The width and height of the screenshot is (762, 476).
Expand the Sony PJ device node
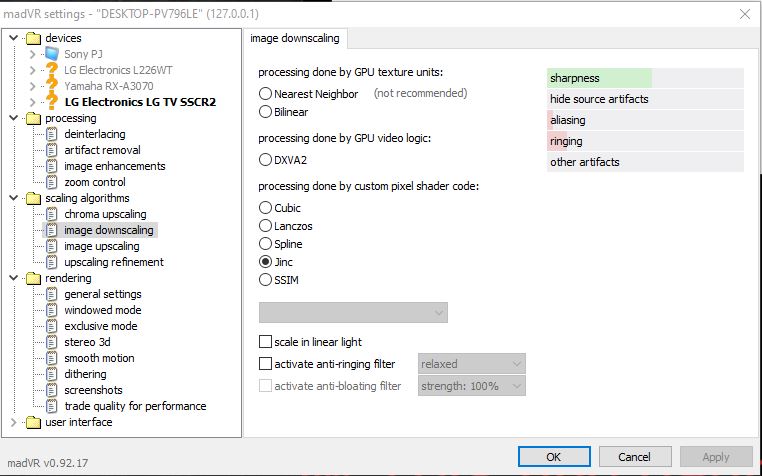coord(33,54)
